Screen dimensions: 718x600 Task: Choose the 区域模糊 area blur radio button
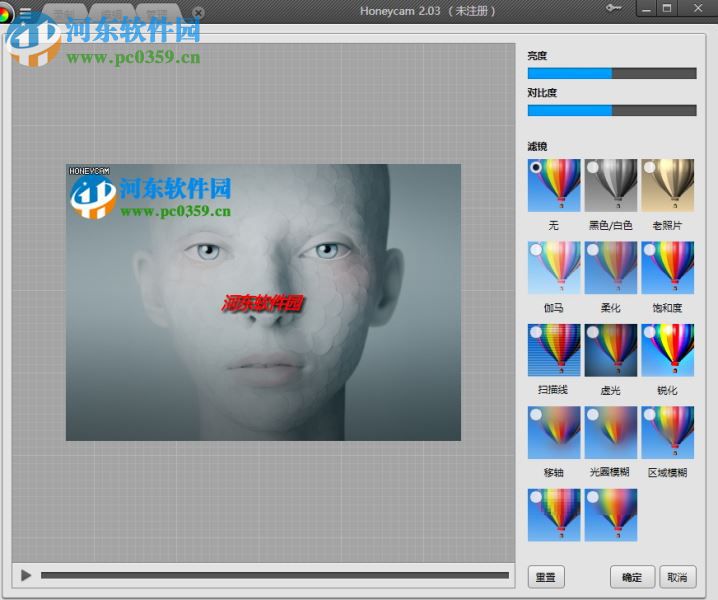[x=649, y=415]
